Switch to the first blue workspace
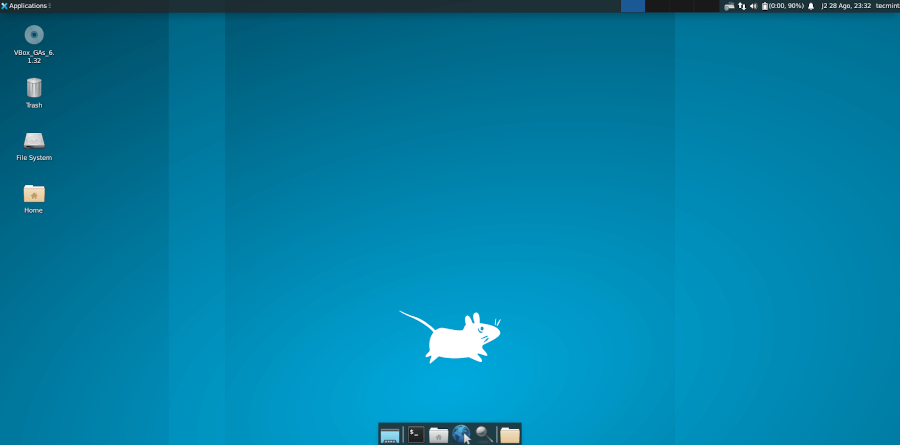 633,6
